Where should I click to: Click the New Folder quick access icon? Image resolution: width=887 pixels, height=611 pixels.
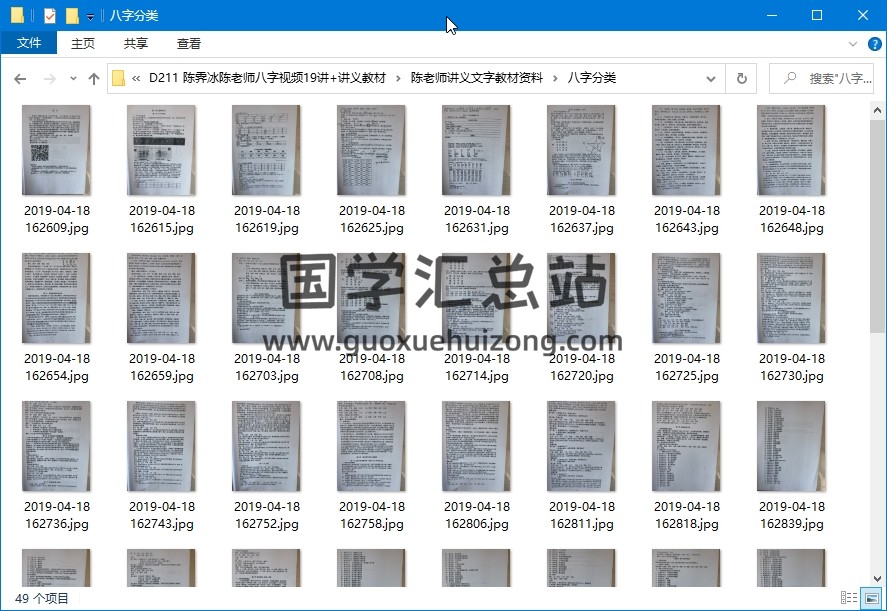(72, 15)
